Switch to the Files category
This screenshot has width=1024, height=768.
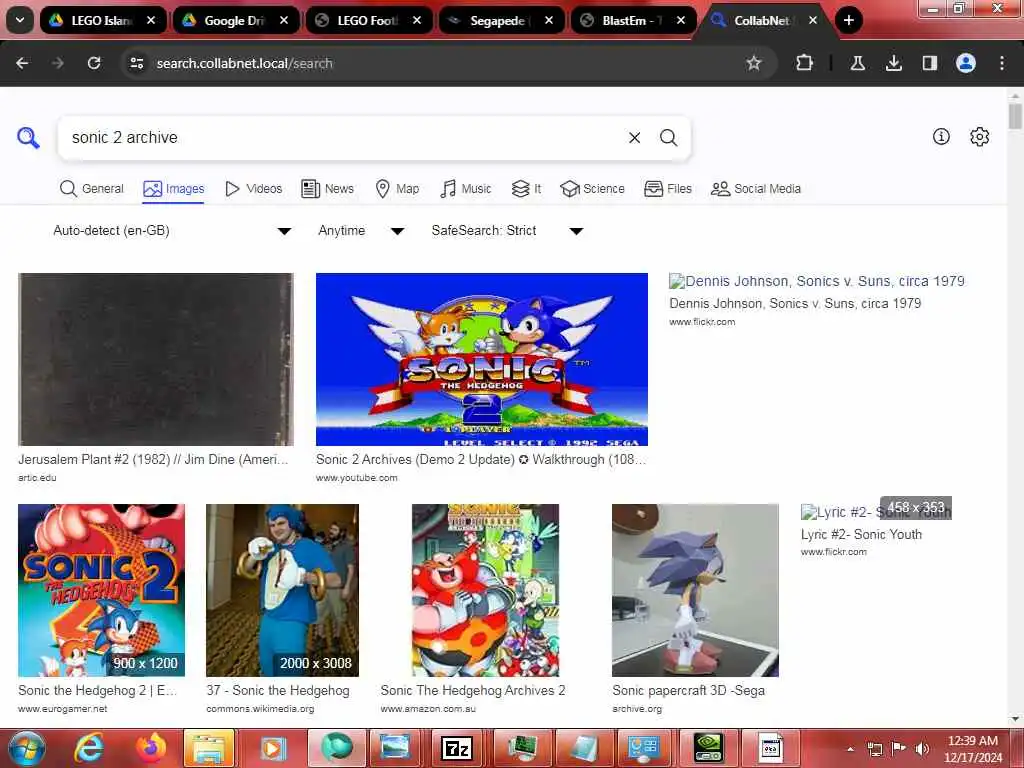[x=667, y=189]
